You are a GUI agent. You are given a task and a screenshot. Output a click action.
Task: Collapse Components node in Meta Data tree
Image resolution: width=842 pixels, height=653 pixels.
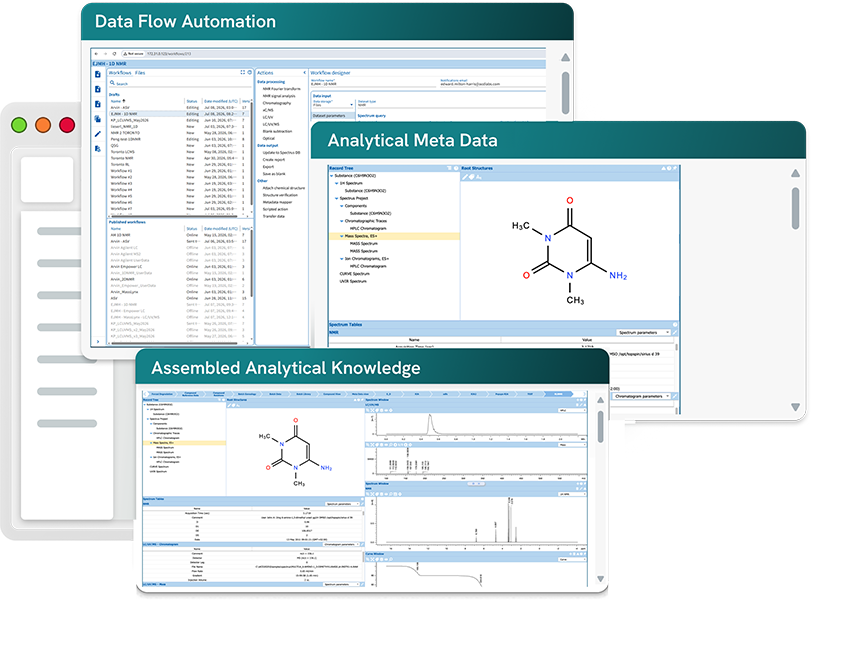click(342, 206)
